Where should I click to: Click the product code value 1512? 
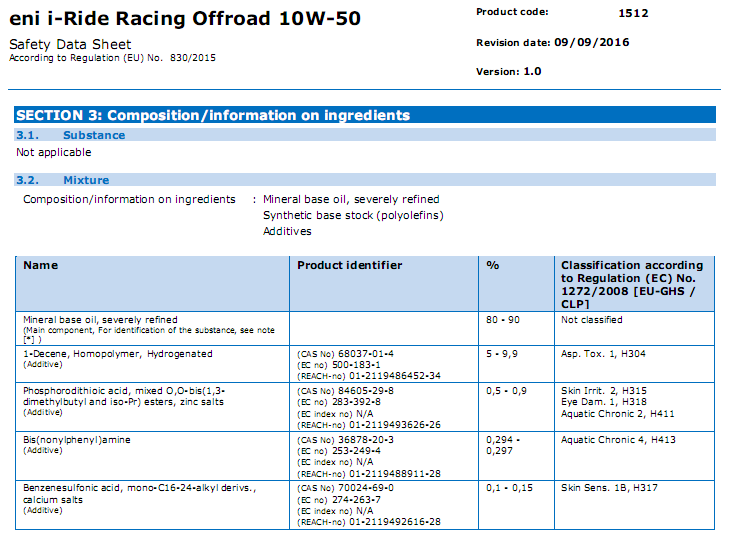click(633, 13)
